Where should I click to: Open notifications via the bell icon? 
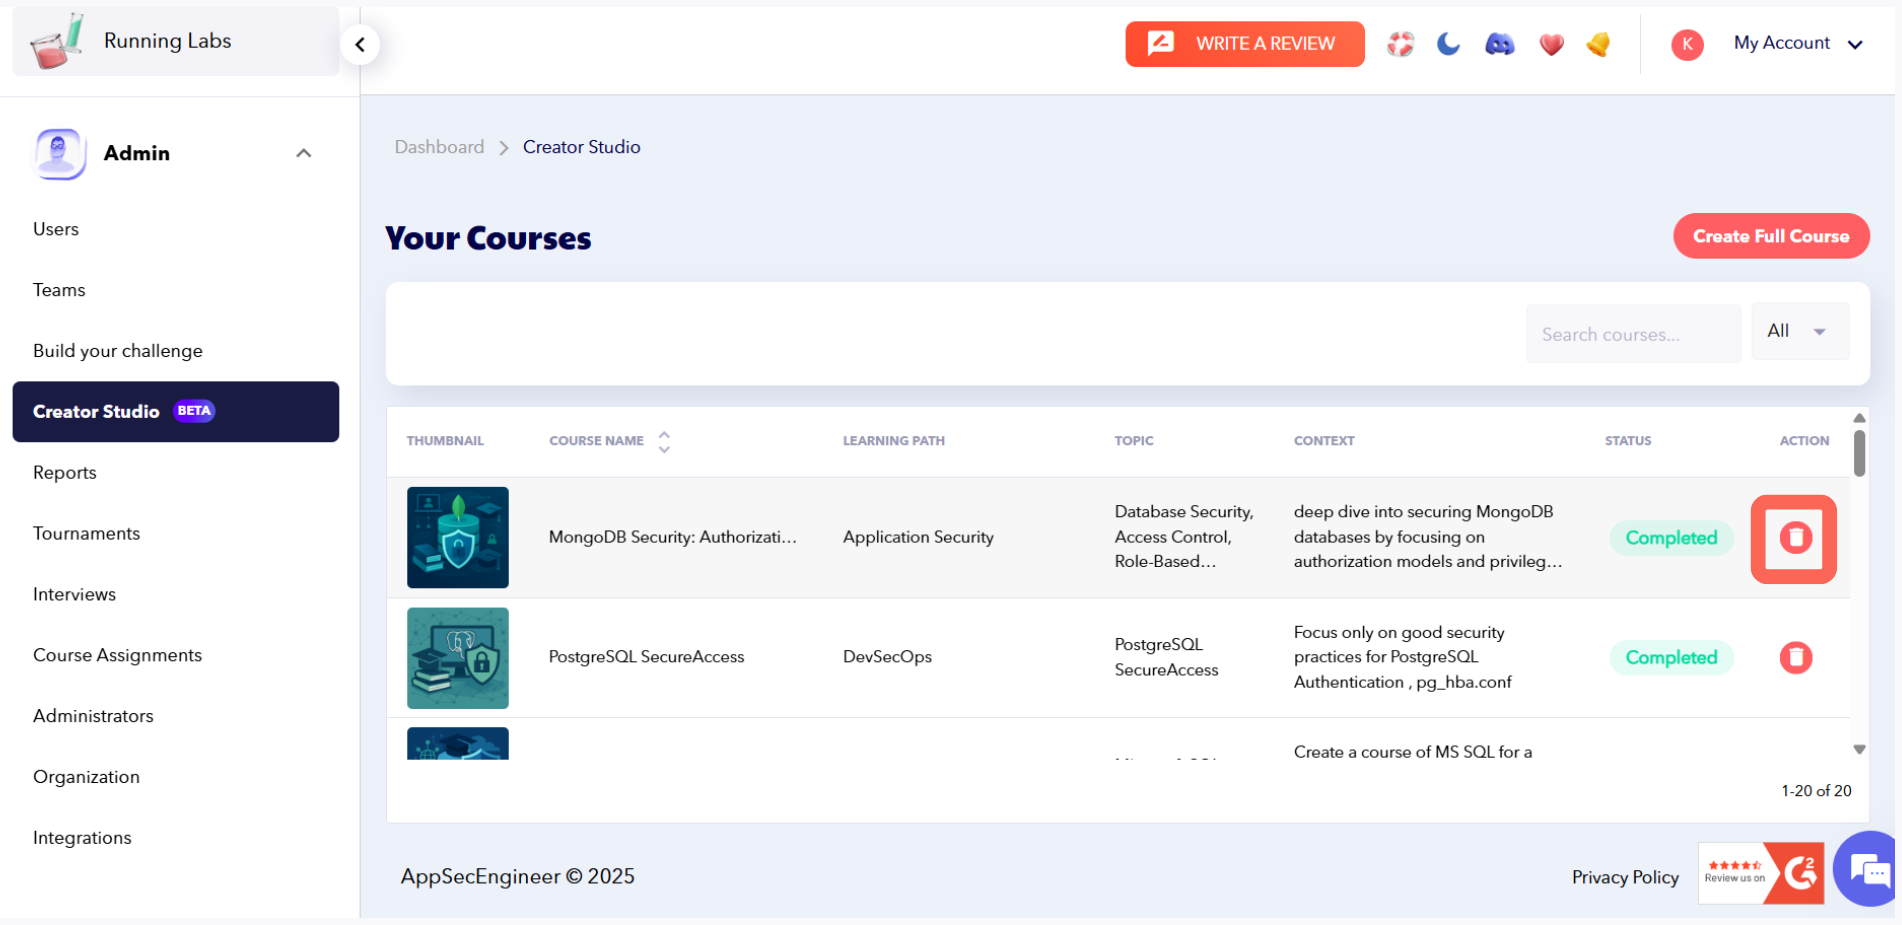point(1597,44)
